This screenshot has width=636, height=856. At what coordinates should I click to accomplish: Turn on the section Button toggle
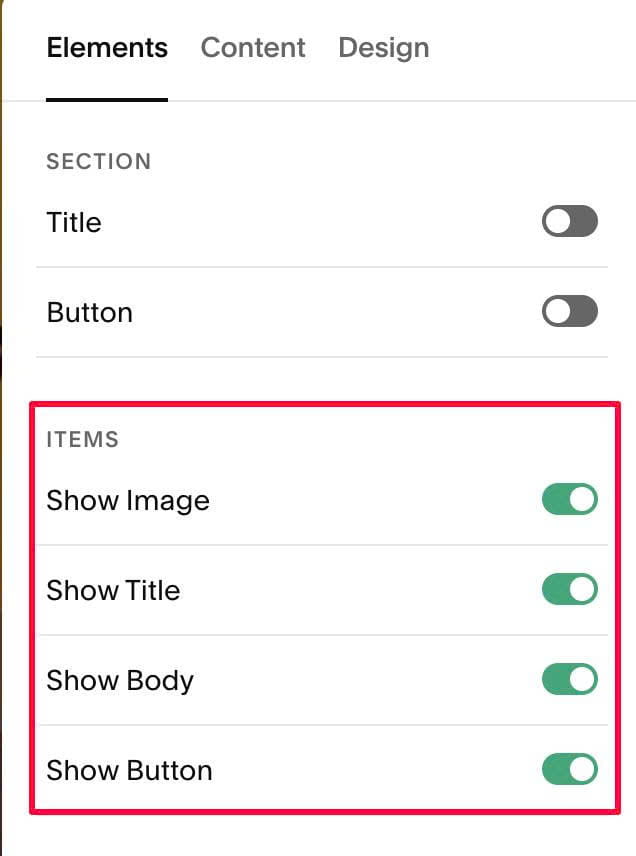pyautogui.click(x=569, y=311)
